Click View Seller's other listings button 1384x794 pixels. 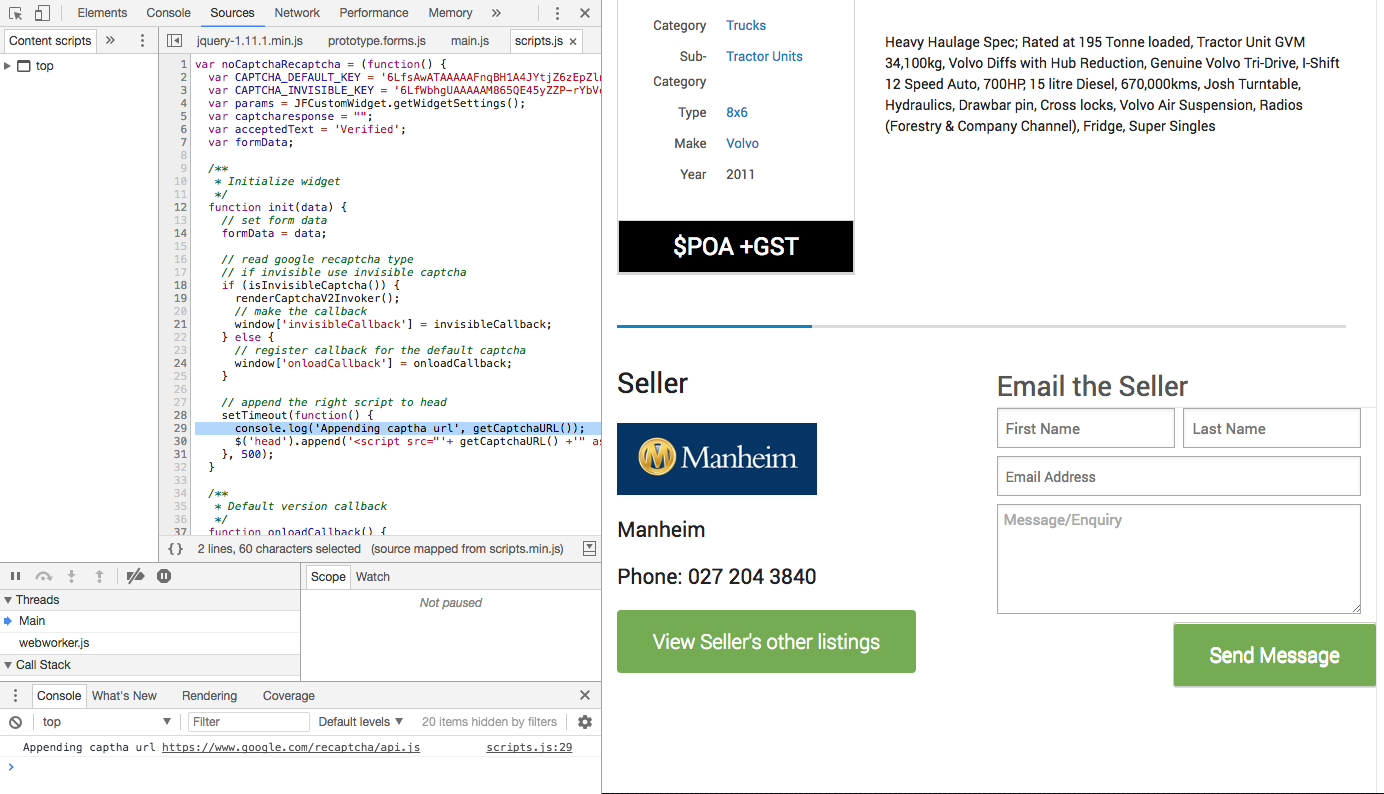(766, 642)
